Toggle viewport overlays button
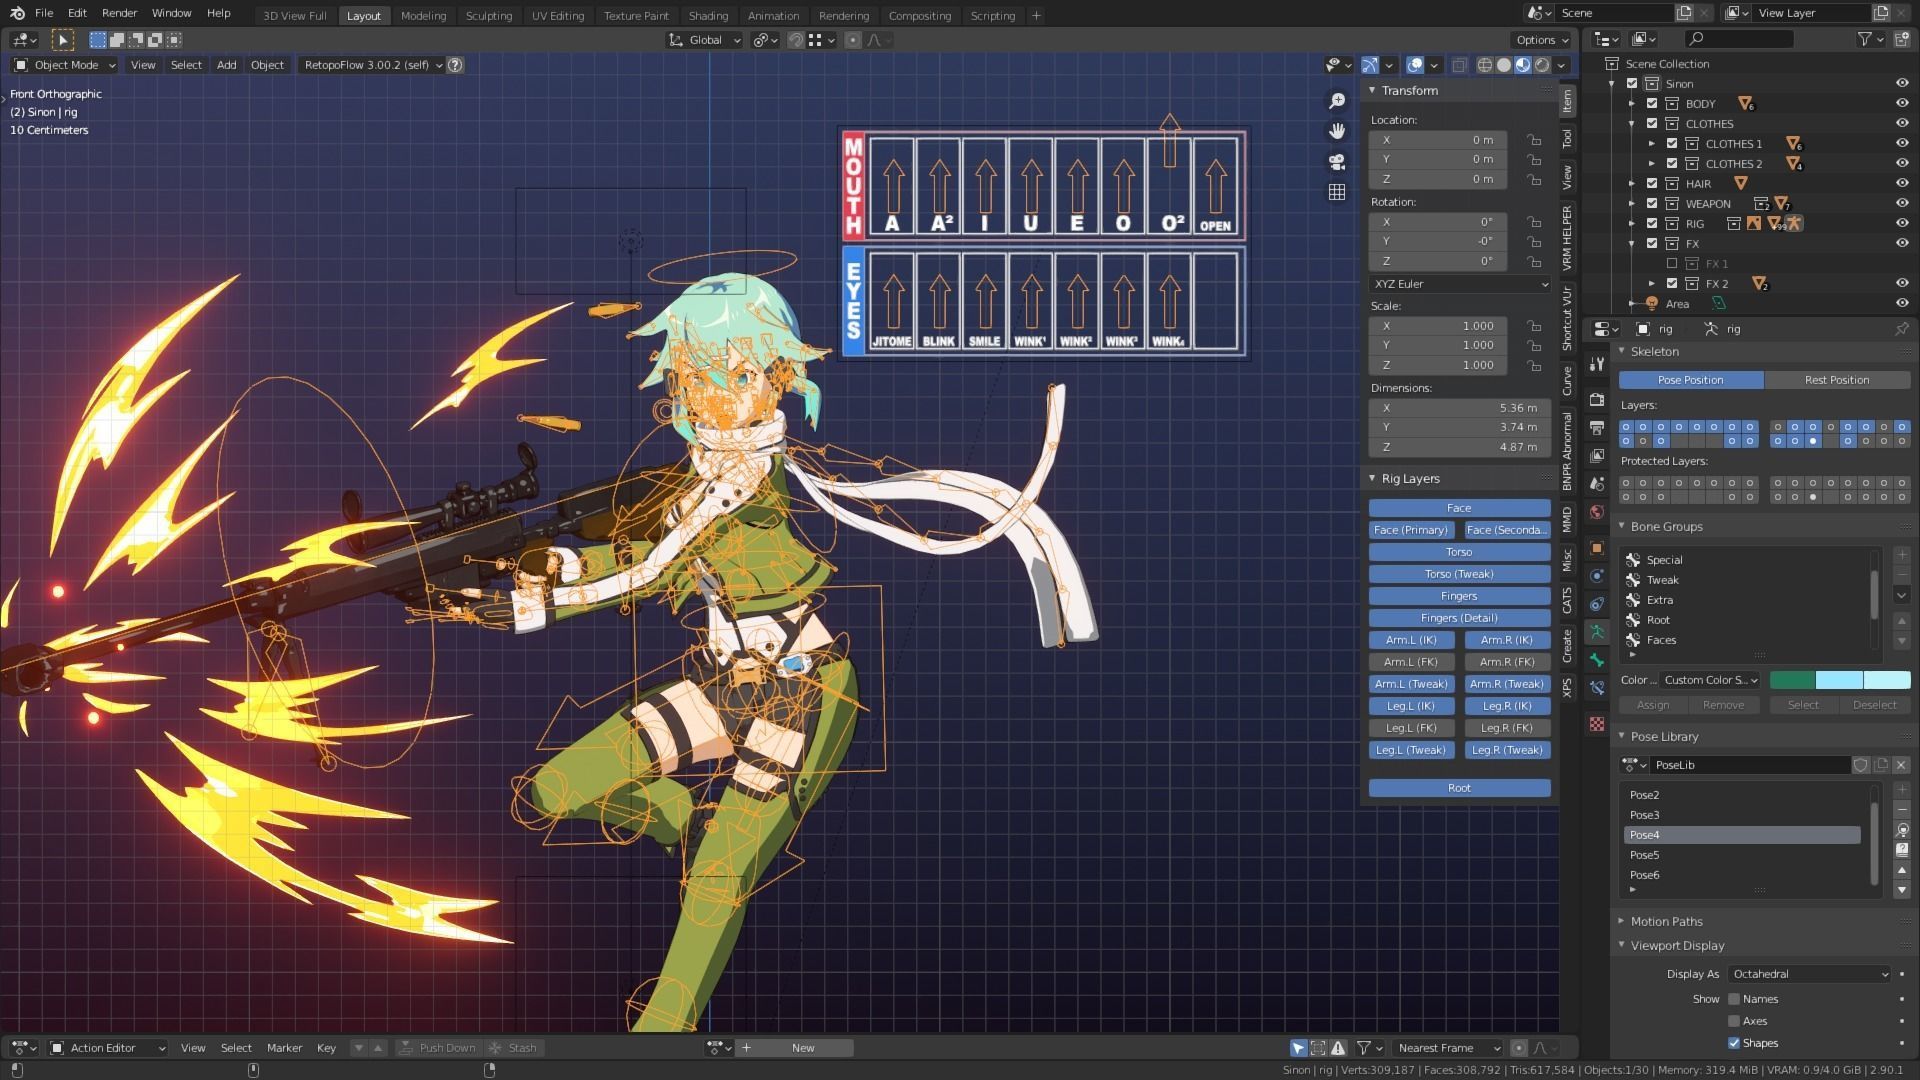Image resolution: width=1920 pixels, height=1080 pixels. coord(1415,65)
